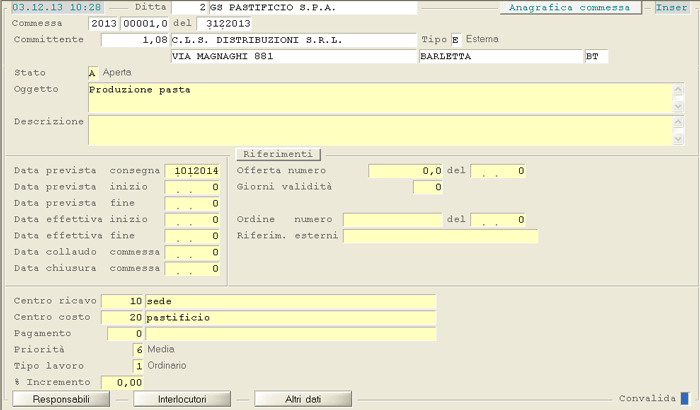Click the % Incremento field

coord(122,382)
